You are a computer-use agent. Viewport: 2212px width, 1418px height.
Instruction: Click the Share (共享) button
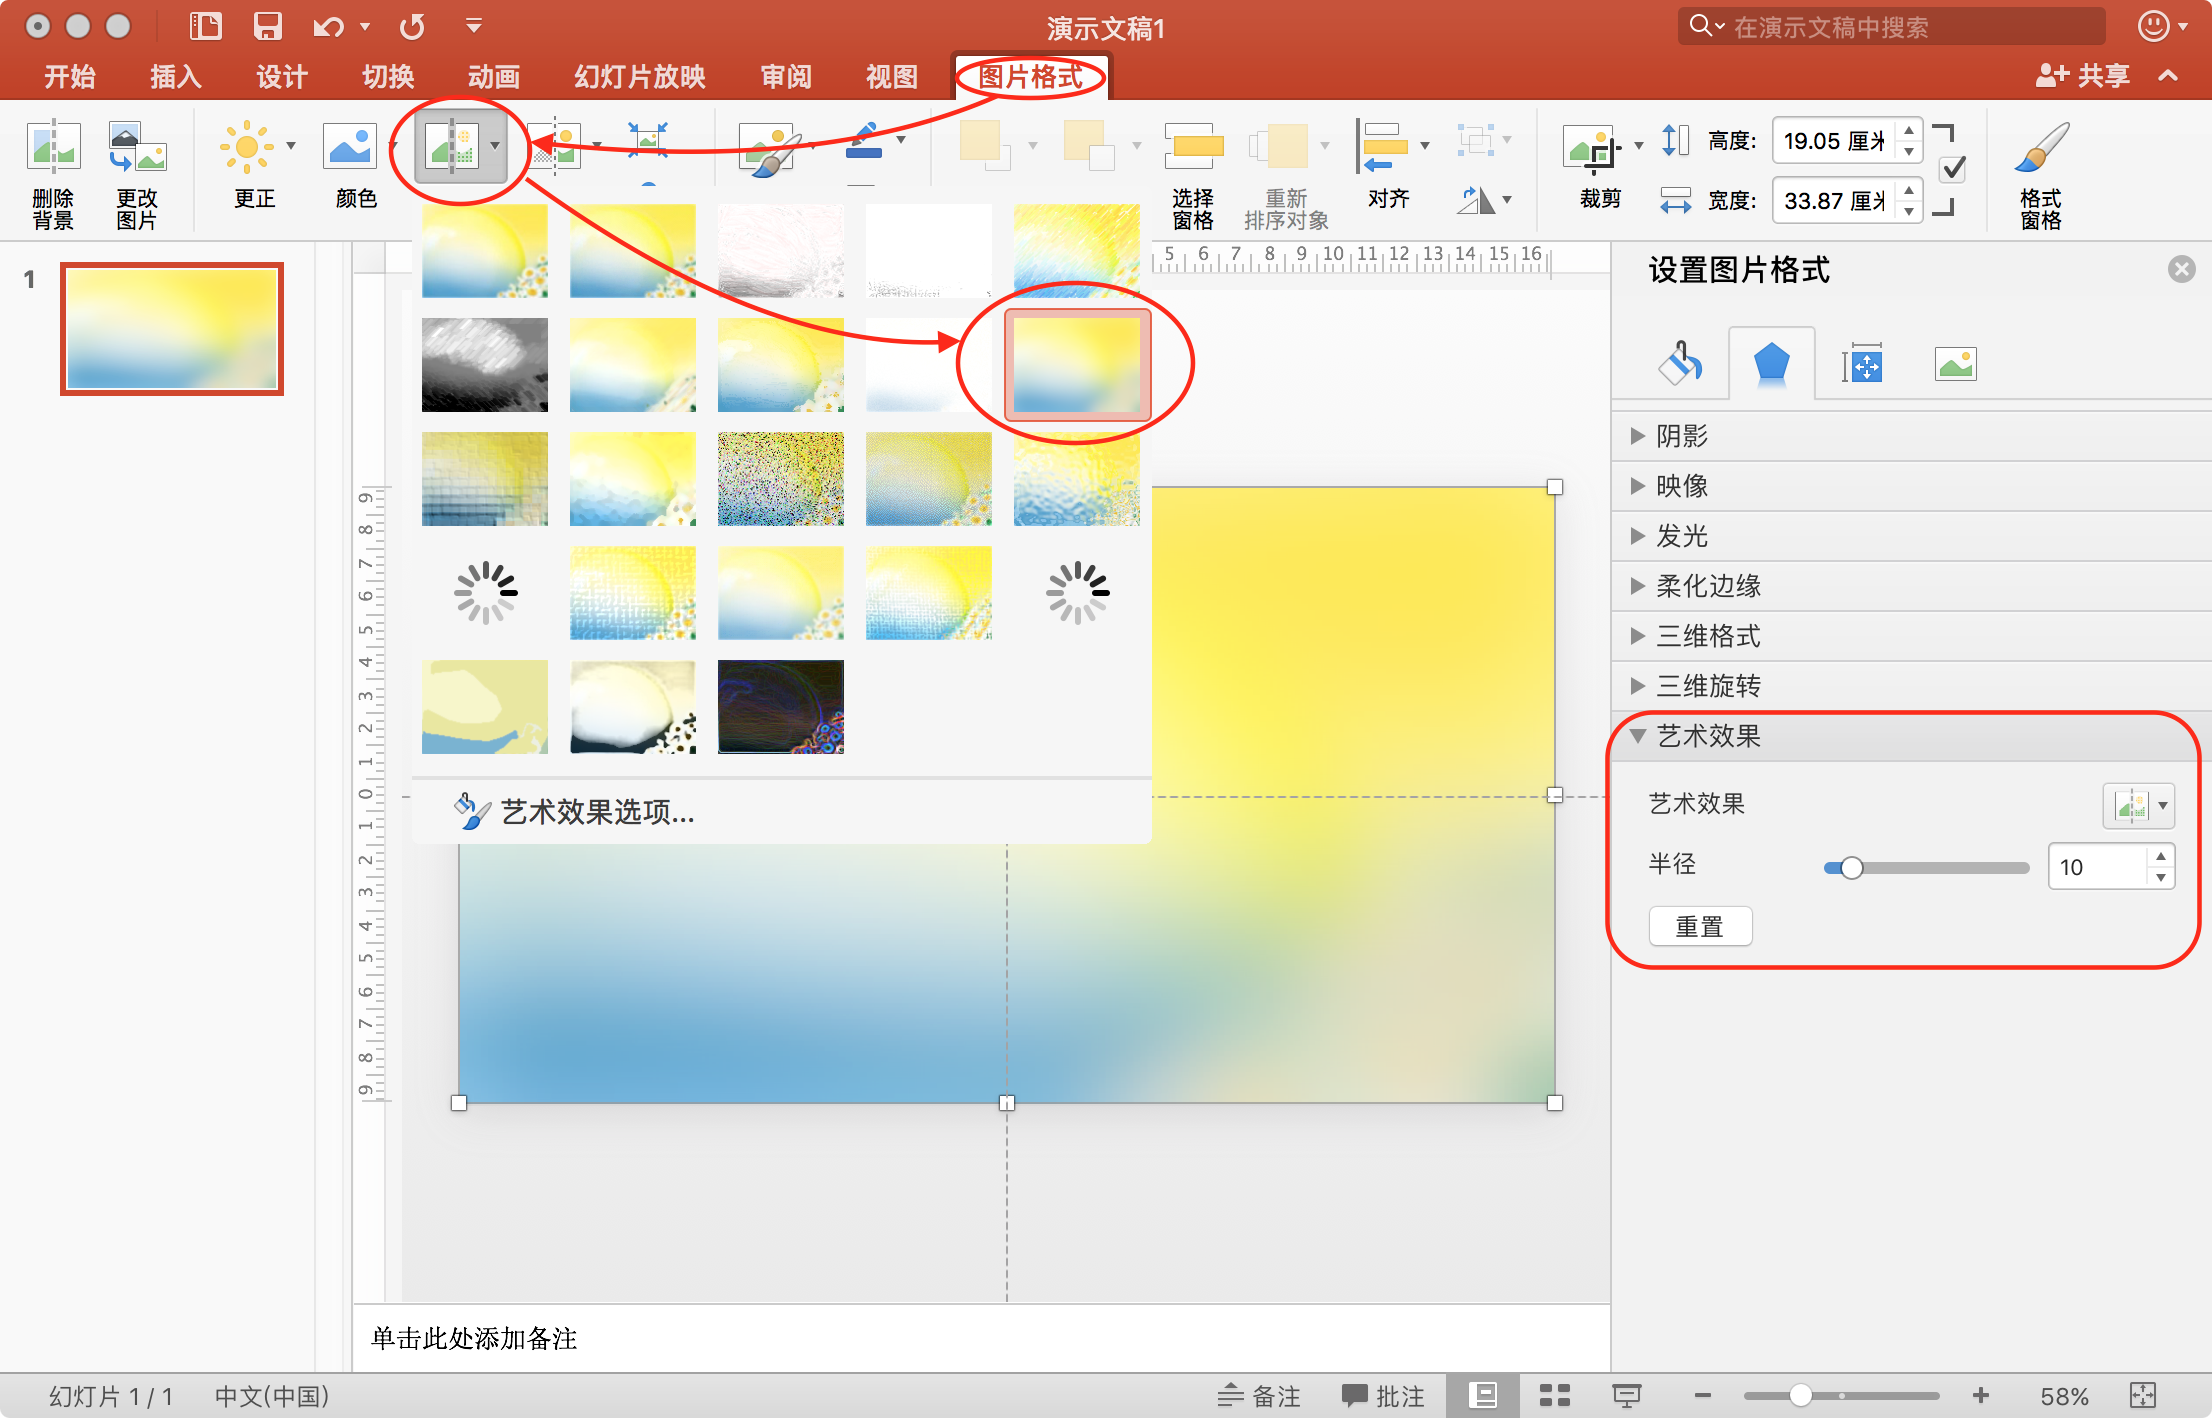2084,76
